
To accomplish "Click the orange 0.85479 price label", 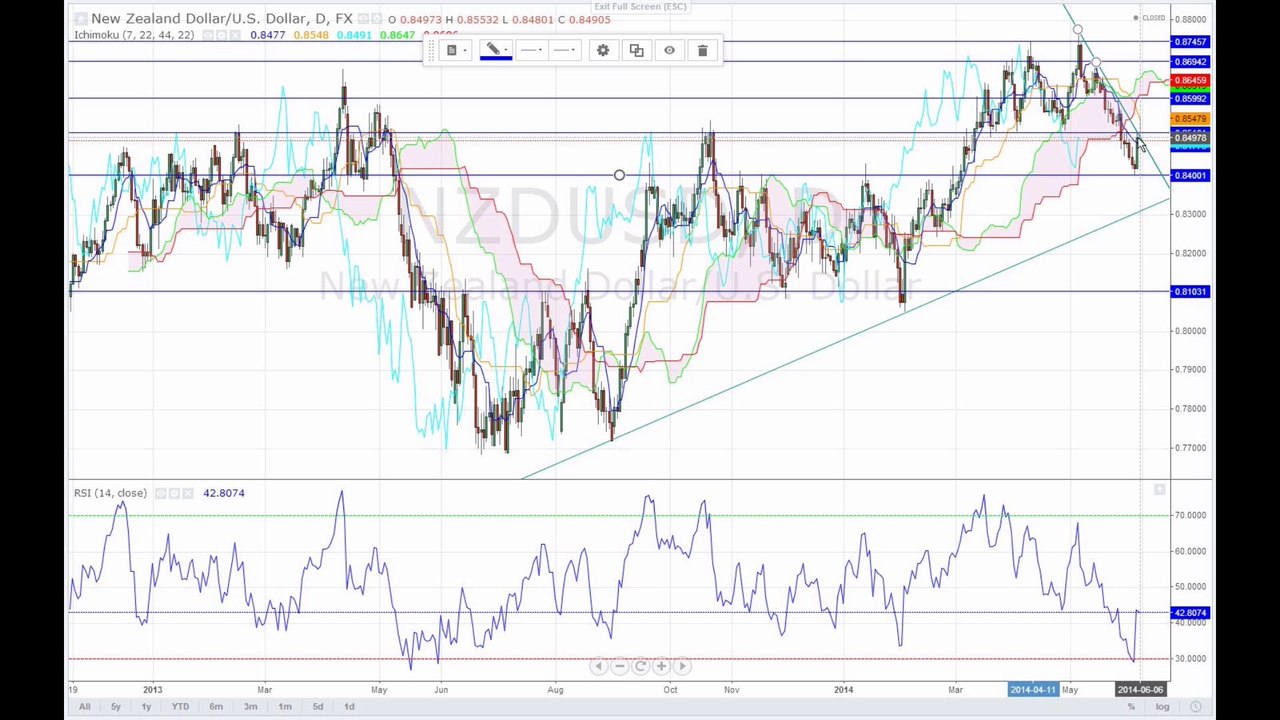I will pyautogui.click(x=1190, y=119).
